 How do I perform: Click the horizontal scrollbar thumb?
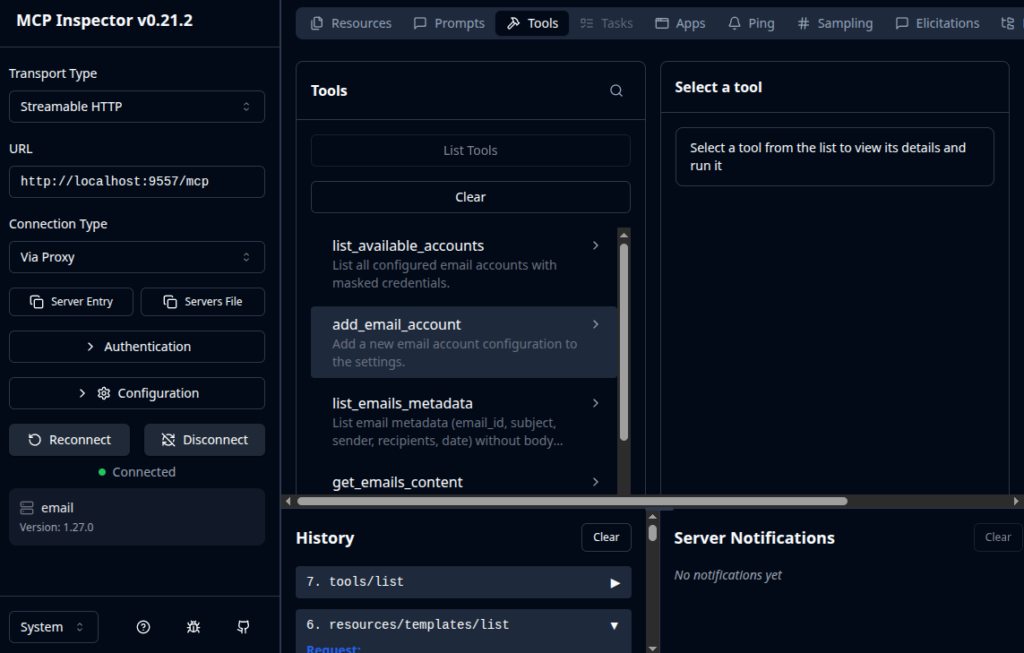pyautogui.click(x=572, y=502)
